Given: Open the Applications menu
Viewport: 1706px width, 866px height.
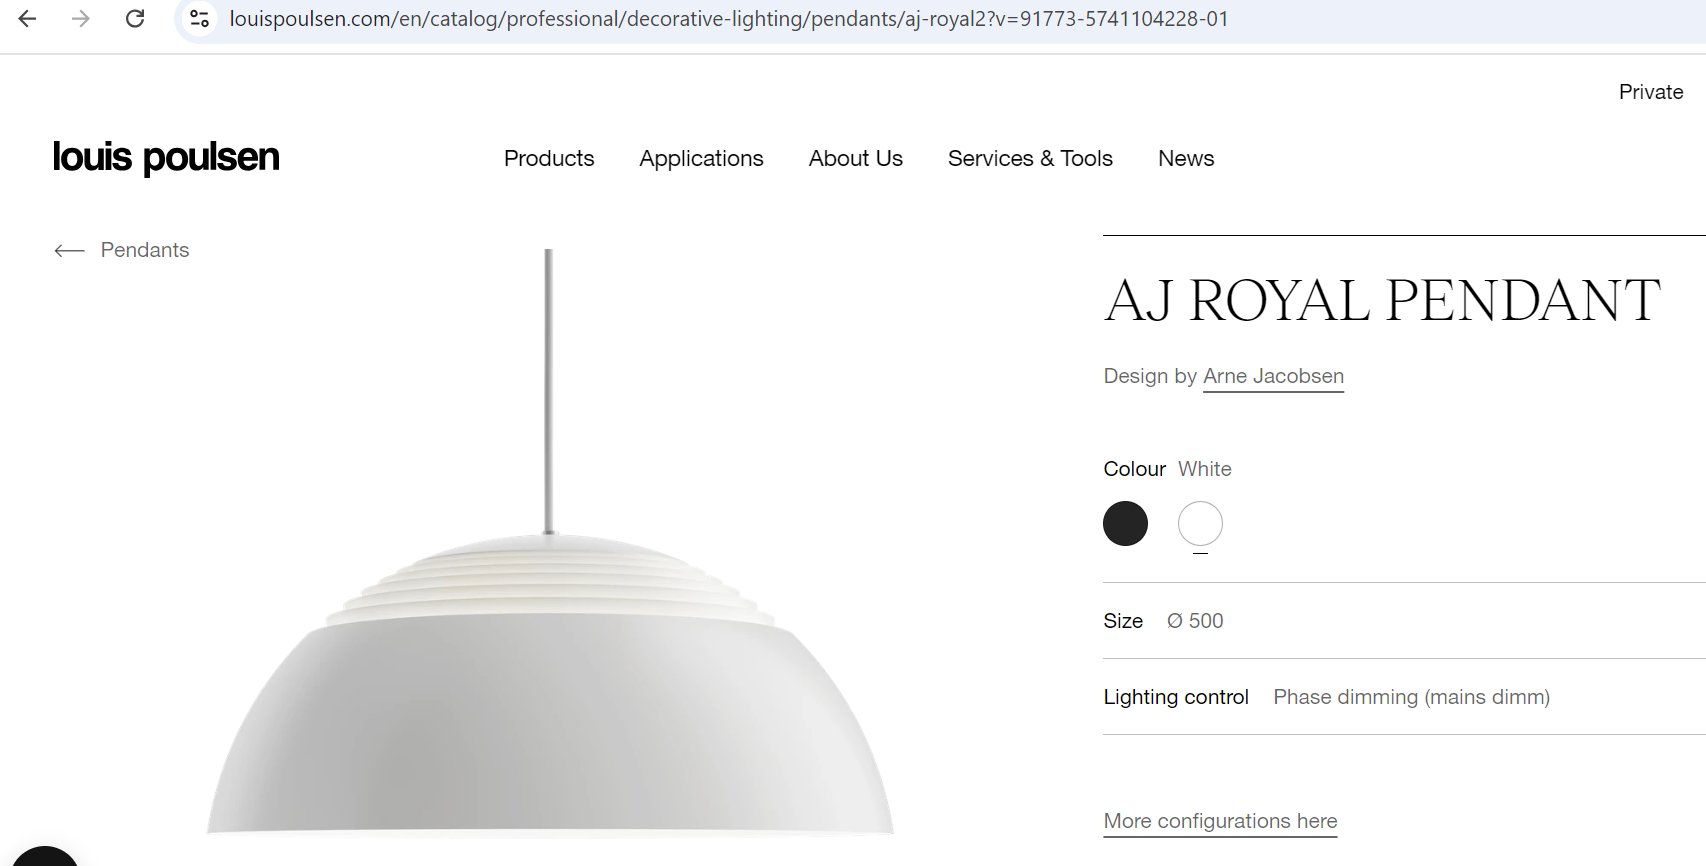Looking at the screenshot, I should (701, 158).
